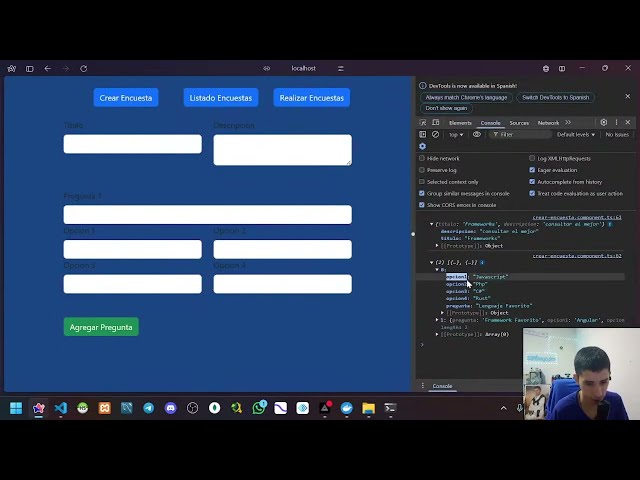The height and width of the screenshot is (480, 640).
Task: Collapse the logged (2) array
Action: coord(431,262)
